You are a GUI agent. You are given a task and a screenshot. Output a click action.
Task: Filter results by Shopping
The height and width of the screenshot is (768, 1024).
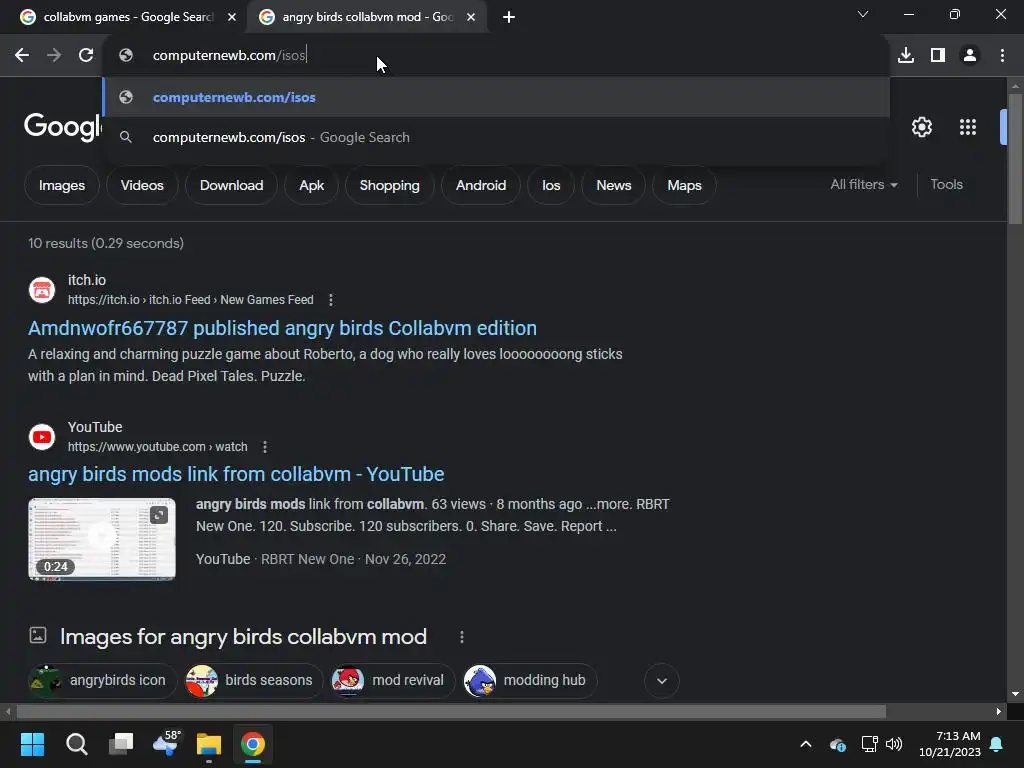389,185
